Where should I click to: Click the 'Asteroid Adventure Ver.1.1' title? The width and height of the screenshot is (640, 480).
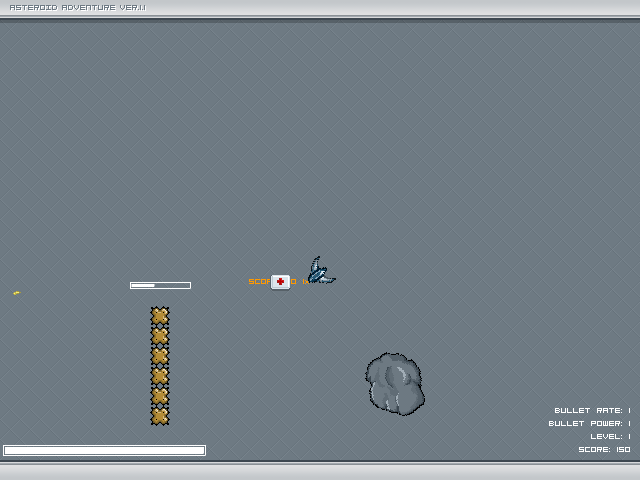(78, 7)
